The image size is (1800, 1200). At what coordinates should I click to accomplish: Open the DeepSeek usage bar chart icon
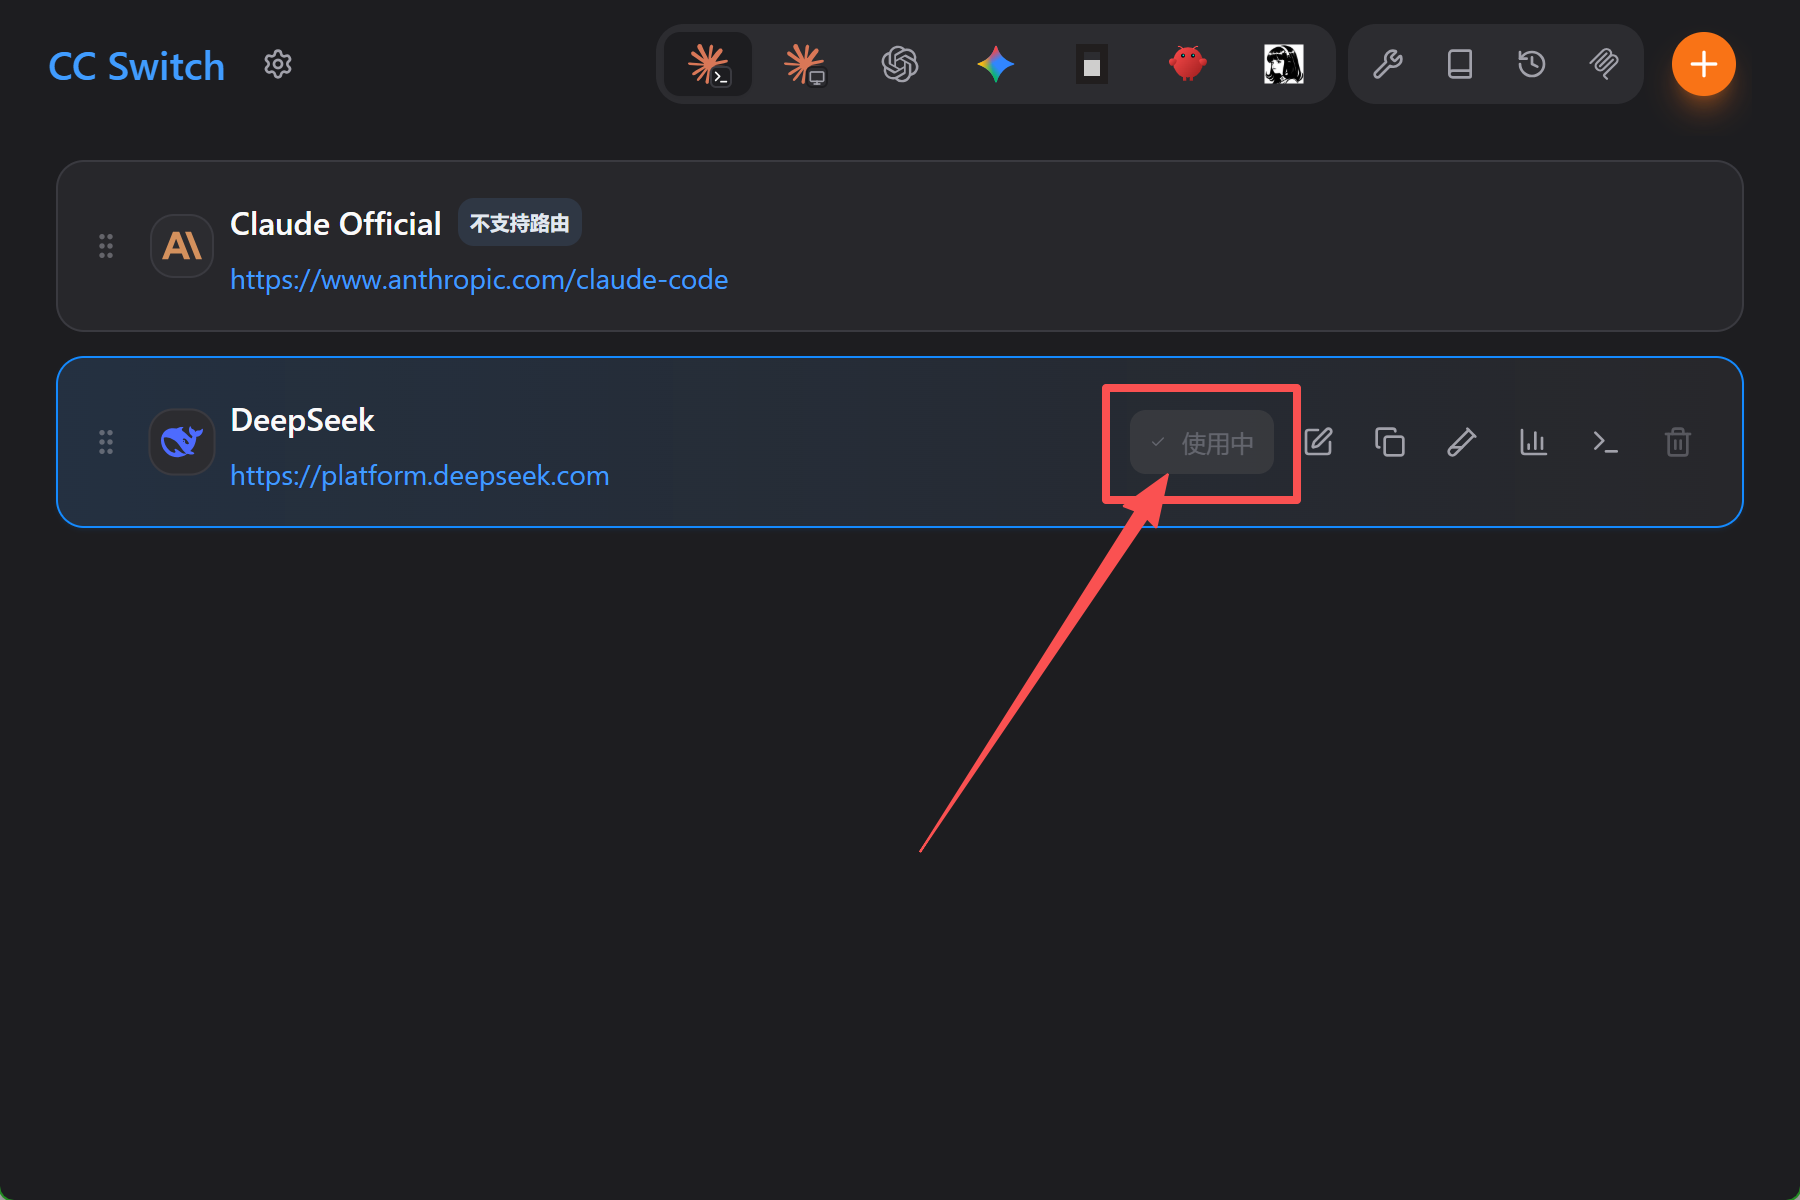[1534, 442]
